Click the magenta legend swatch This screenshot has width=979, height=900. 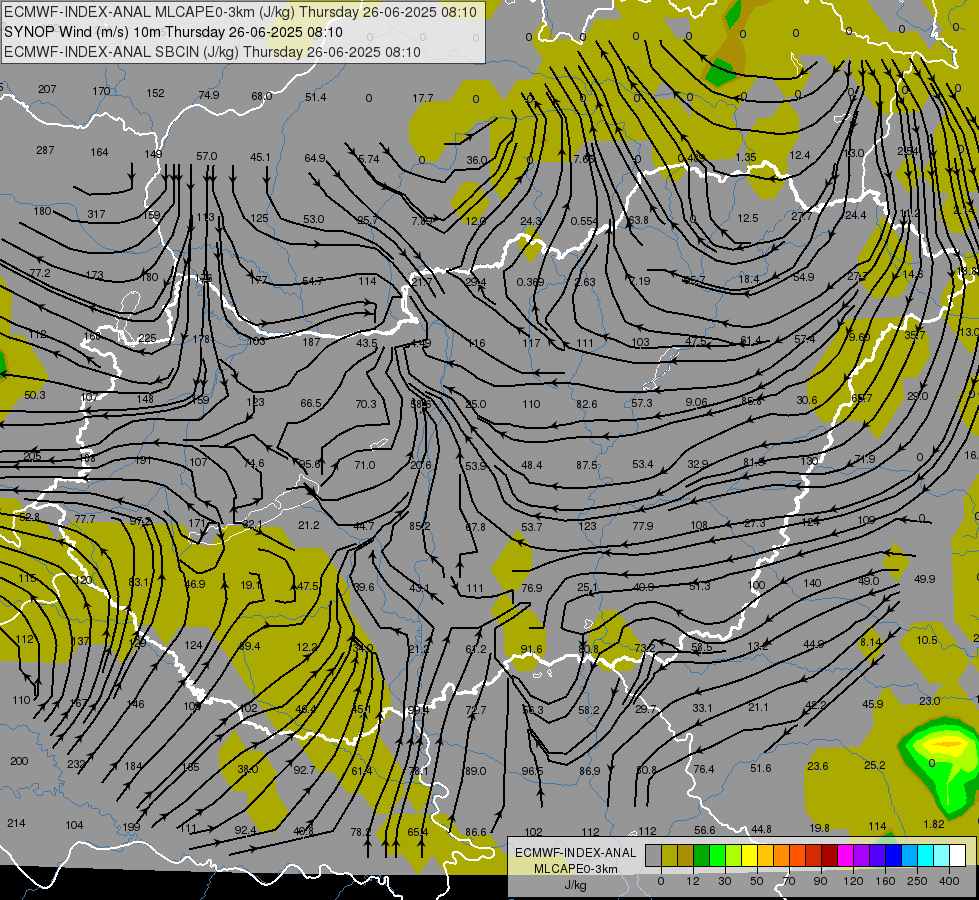(846, 856)
